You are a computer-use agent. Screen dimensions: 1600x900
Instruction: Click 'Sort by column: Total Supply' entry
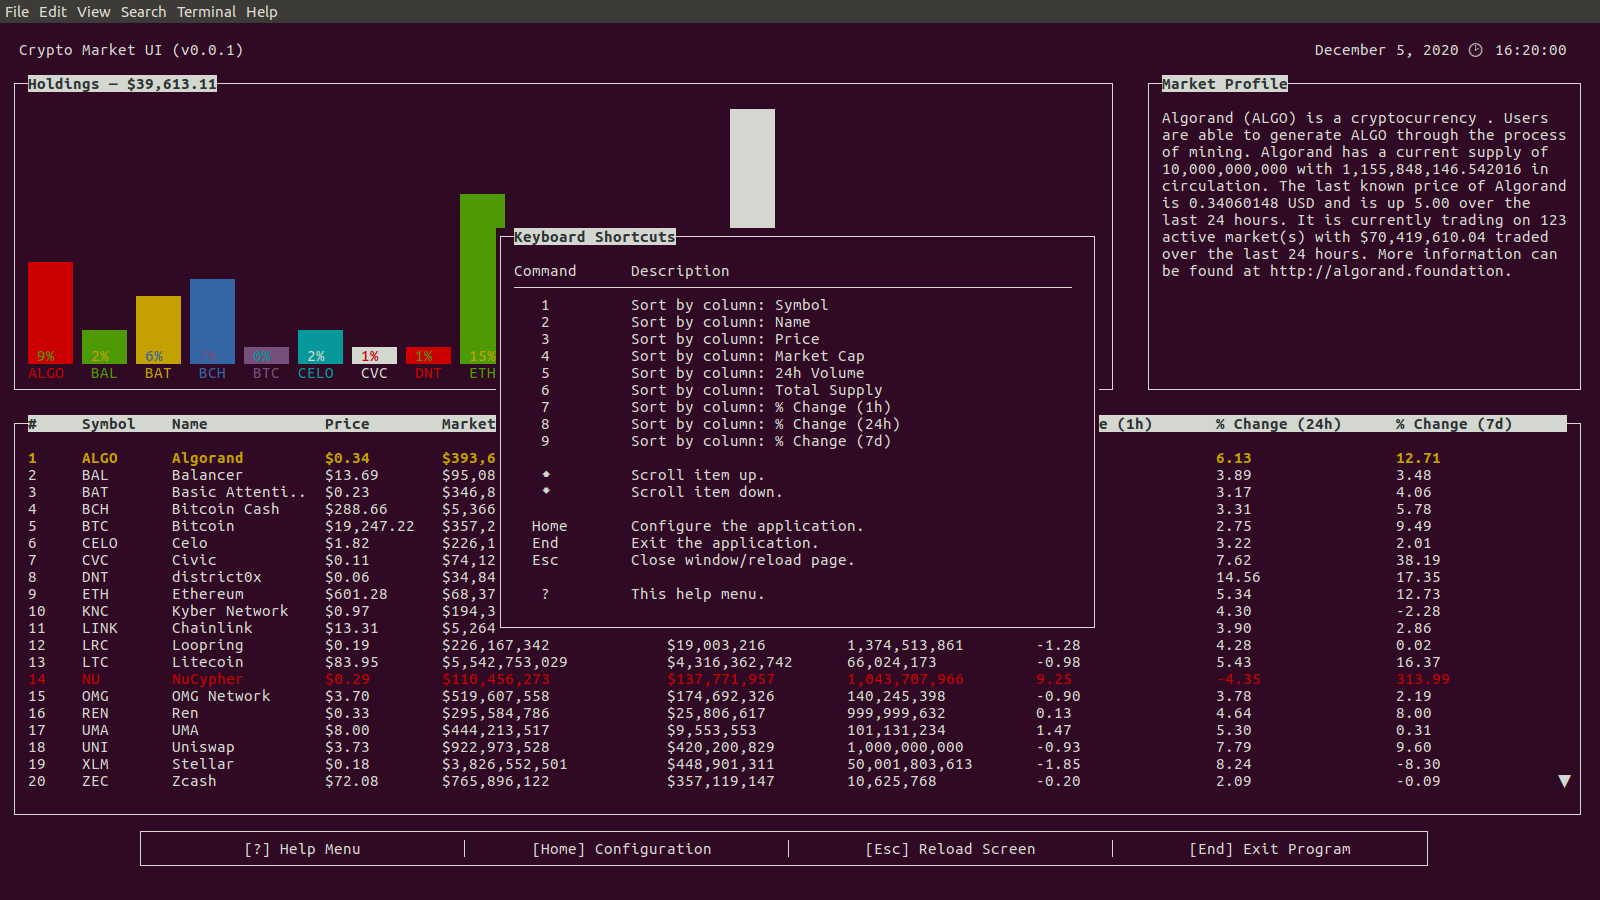[x=757, y=390]
